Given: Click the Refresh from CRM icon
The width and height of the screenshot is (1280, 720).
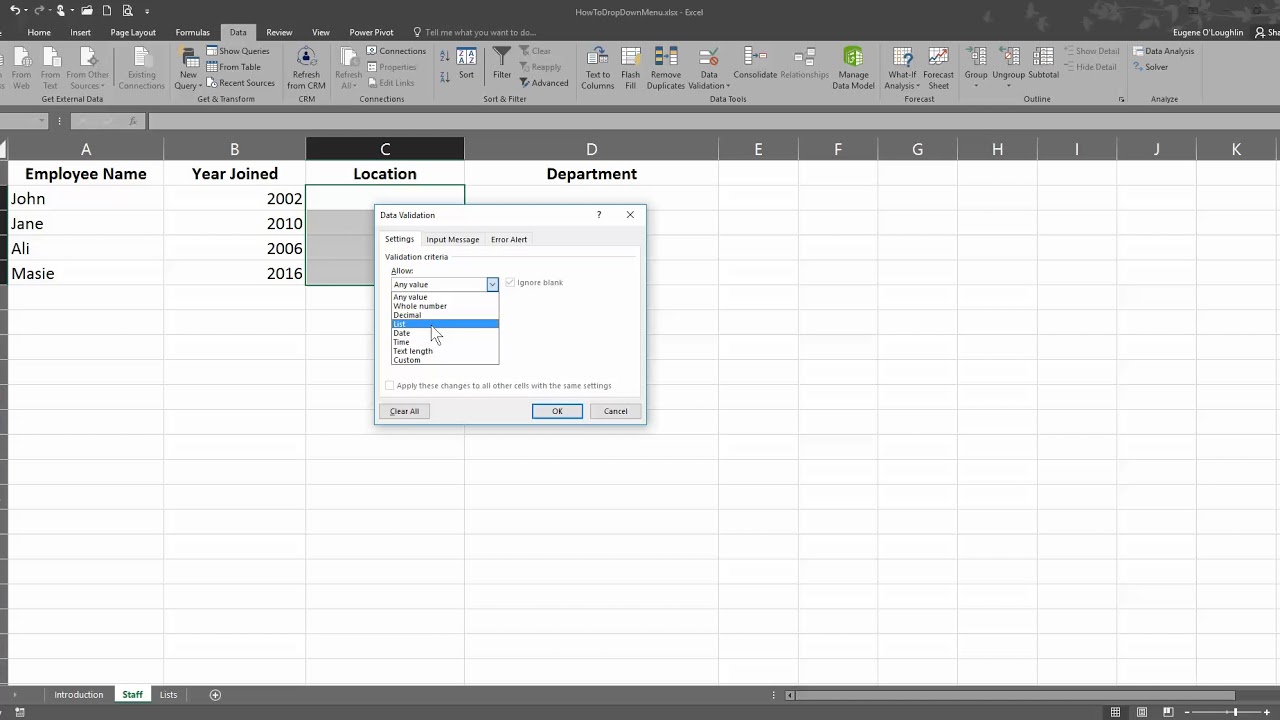Looking at the screenshot, I should pyautogui.click(x=306, y=68).
